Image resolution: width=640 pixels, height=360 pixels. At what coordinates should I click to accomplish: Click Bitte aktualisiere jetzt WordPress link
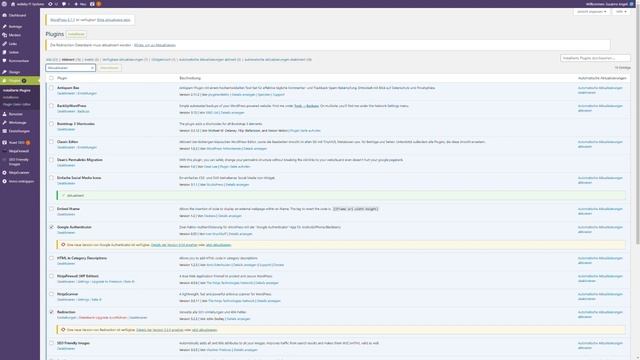113,20
